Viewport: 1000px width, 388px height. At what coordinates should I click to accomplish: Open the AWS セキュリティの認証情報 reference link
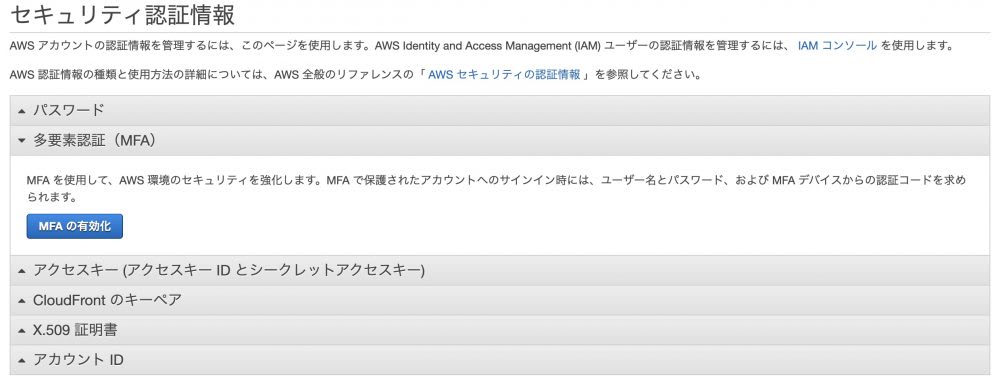click(504, 75)
